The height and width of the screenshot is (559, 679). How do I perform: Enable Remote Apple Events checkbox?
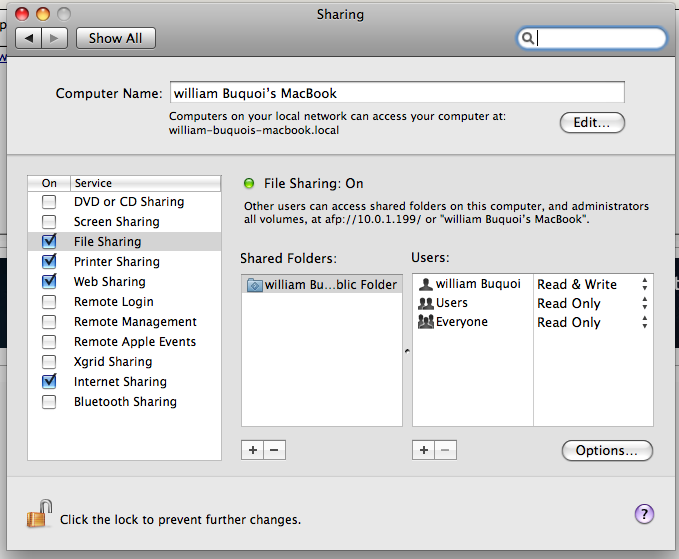click(49, 342)
